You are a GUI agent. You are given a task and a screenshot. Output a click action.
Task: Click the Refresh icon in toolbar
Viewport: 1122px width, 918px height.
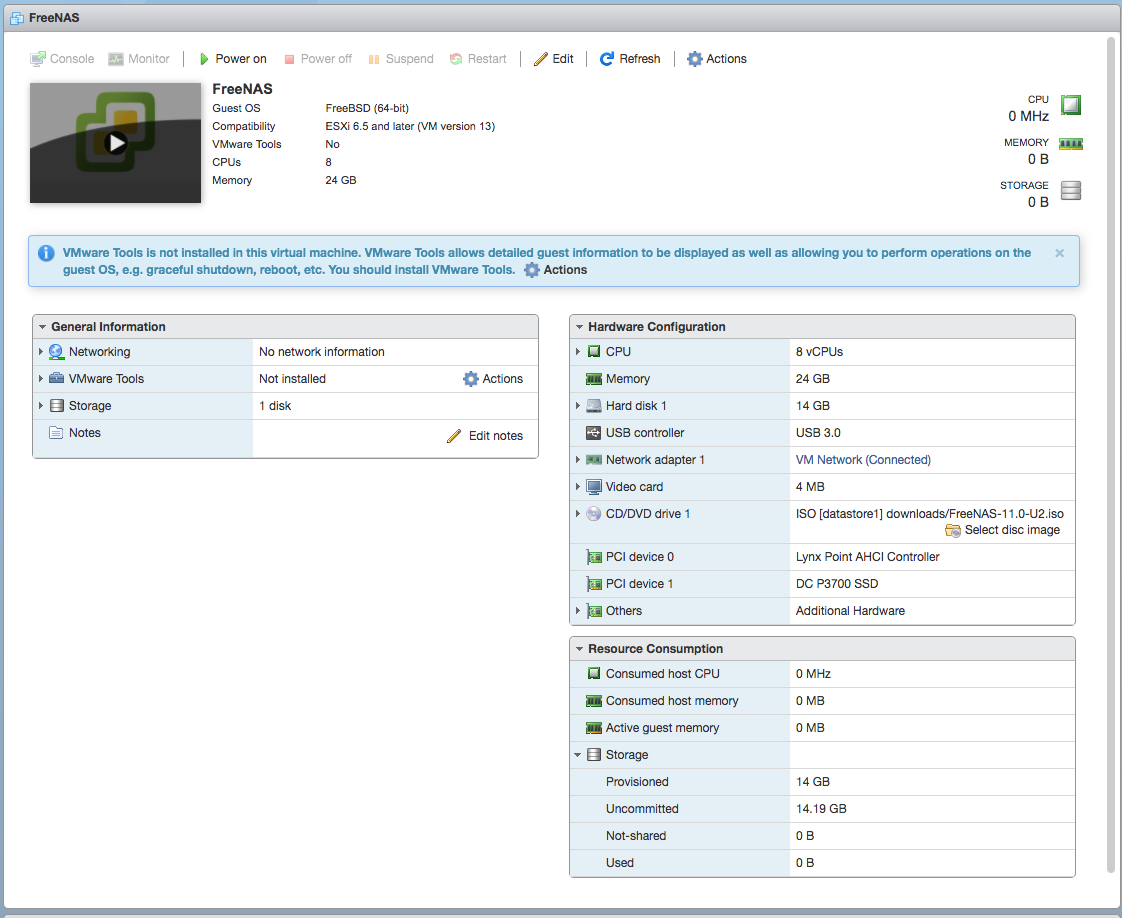(606, 59)
